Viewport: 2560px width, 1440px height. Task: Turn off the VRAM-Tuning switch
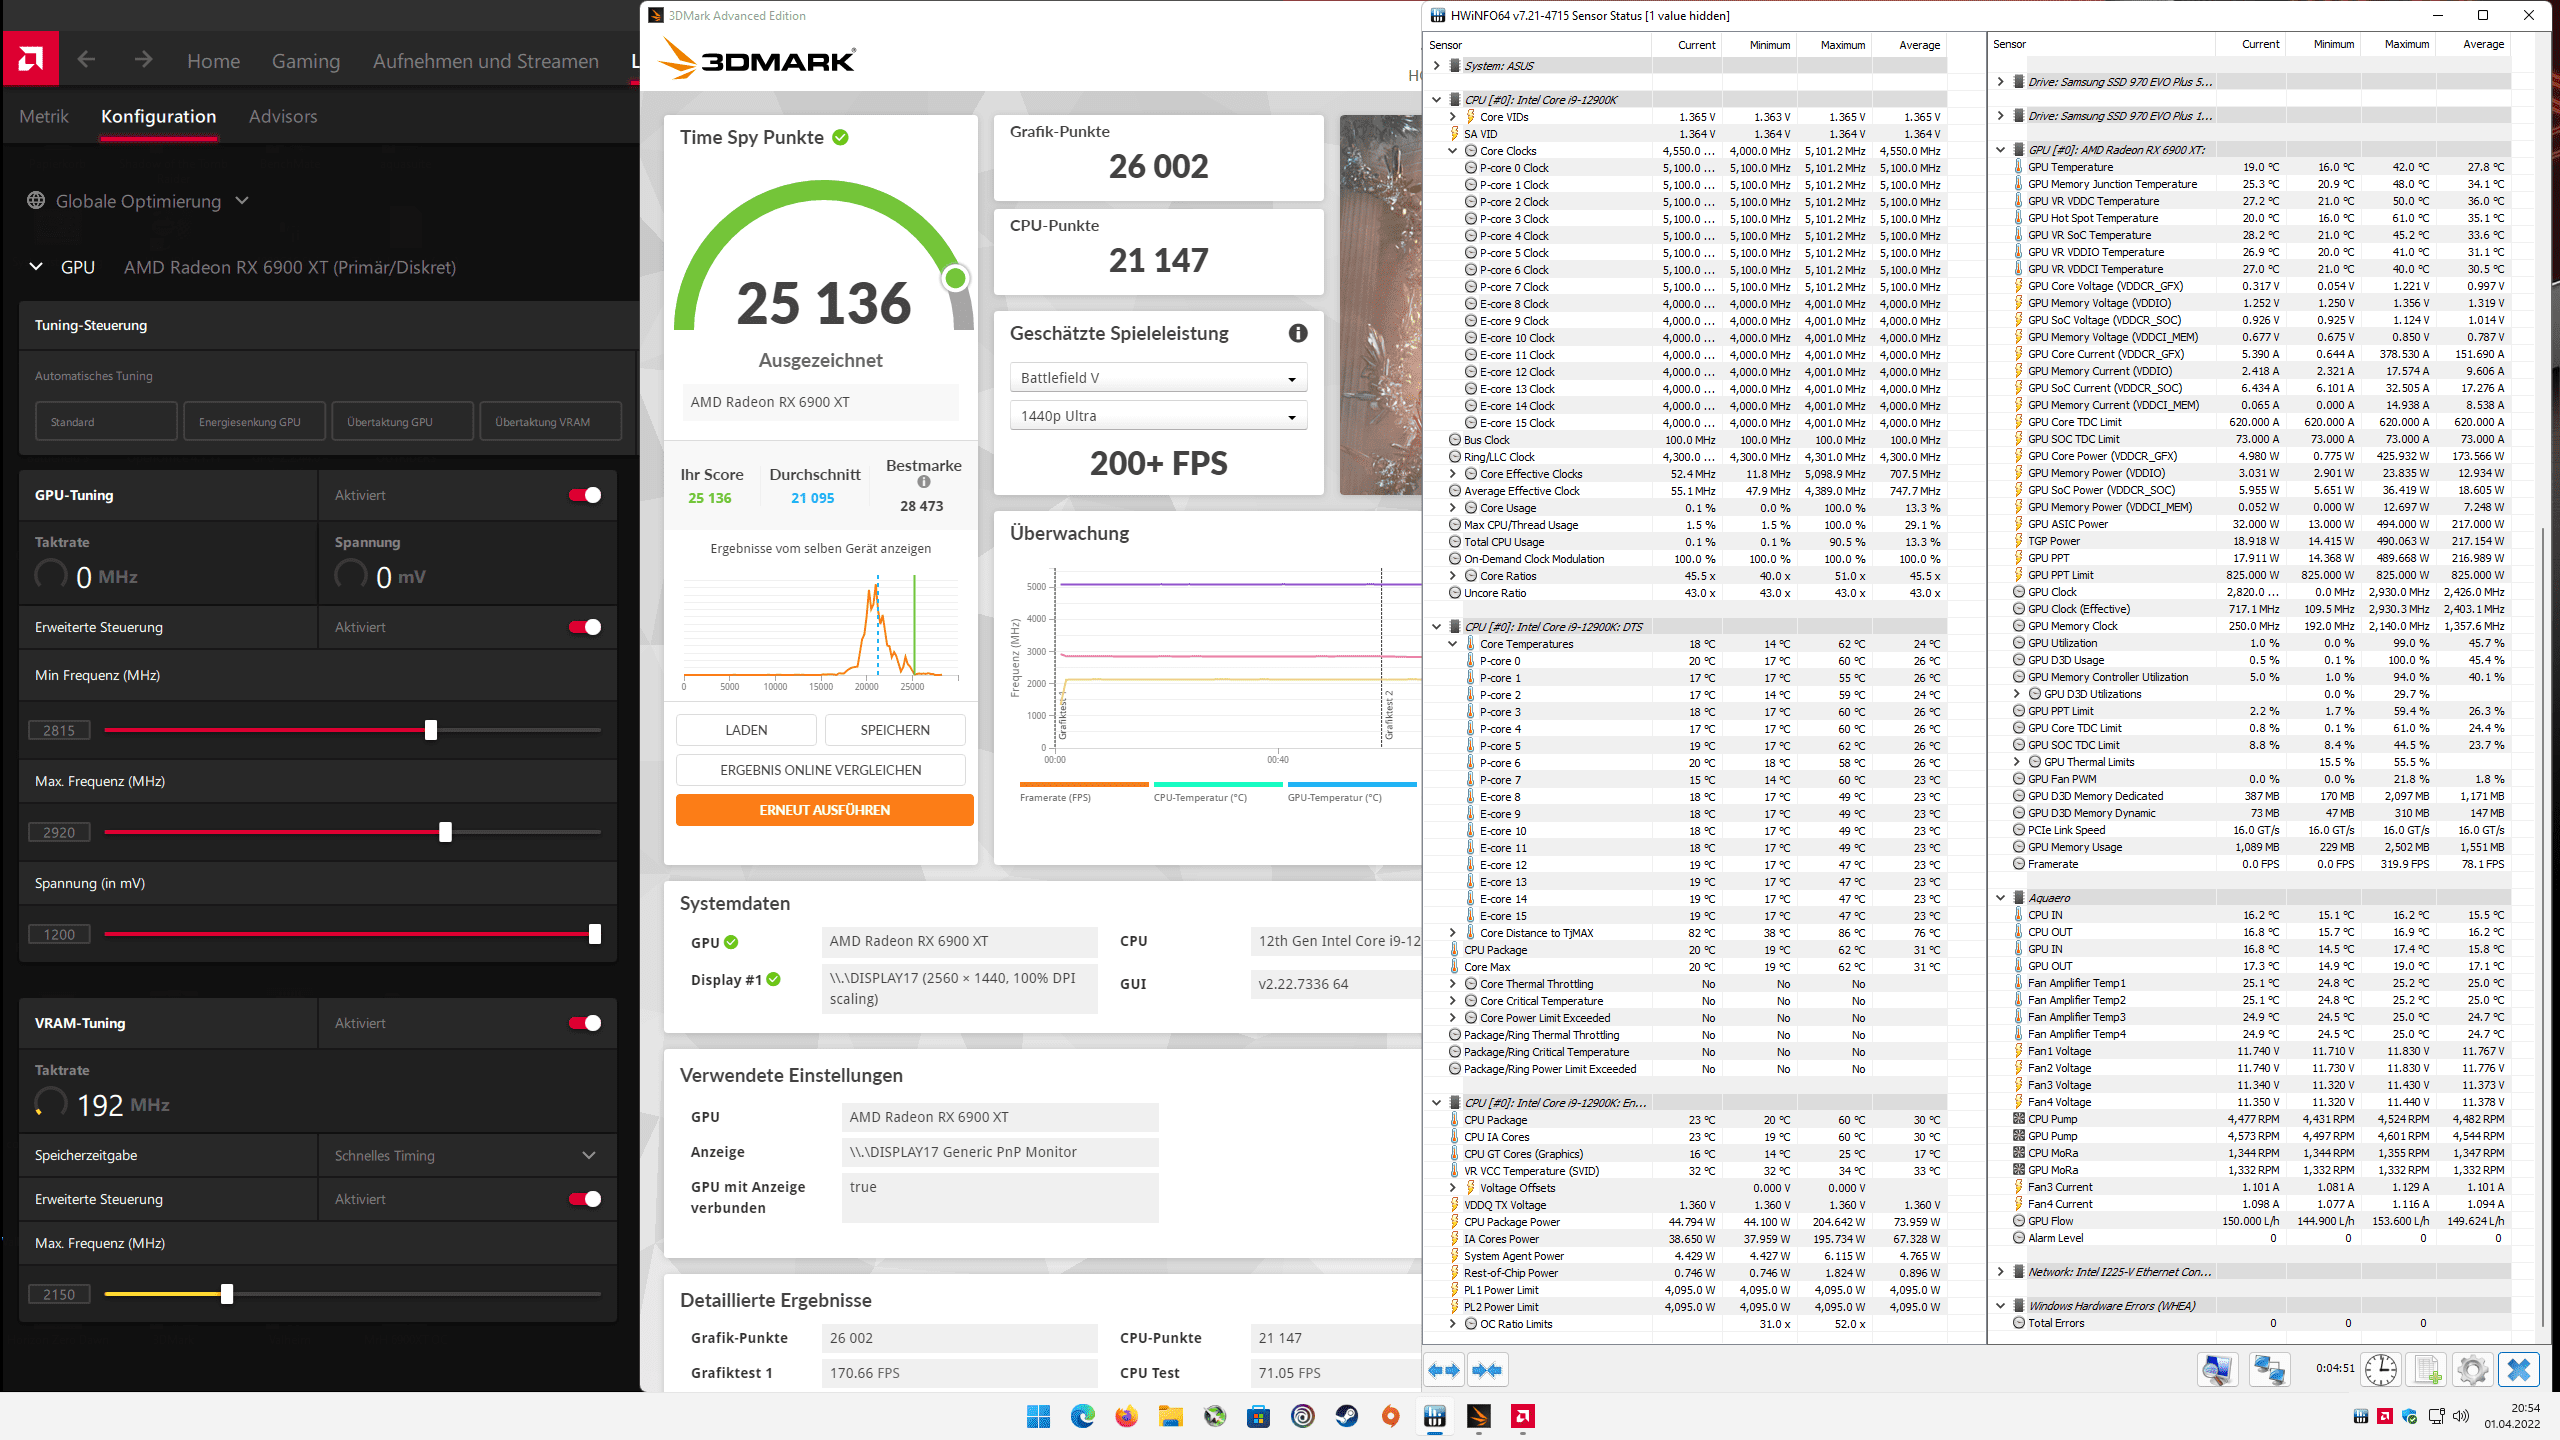coord(585,1023)
